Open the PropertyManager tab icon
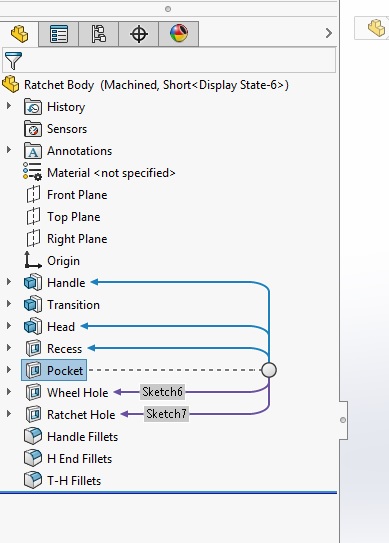The height and width of the screenshot is (543, 389). (x=59, y=34)
